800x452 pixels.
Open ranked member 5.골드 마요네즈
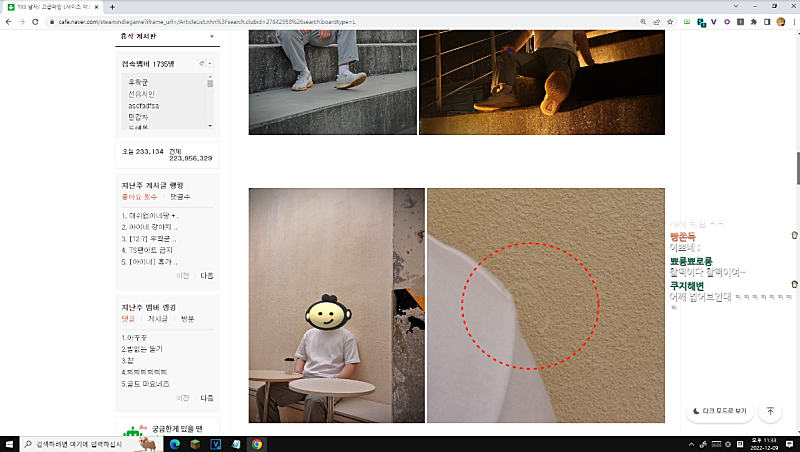(x=145, y=384)
